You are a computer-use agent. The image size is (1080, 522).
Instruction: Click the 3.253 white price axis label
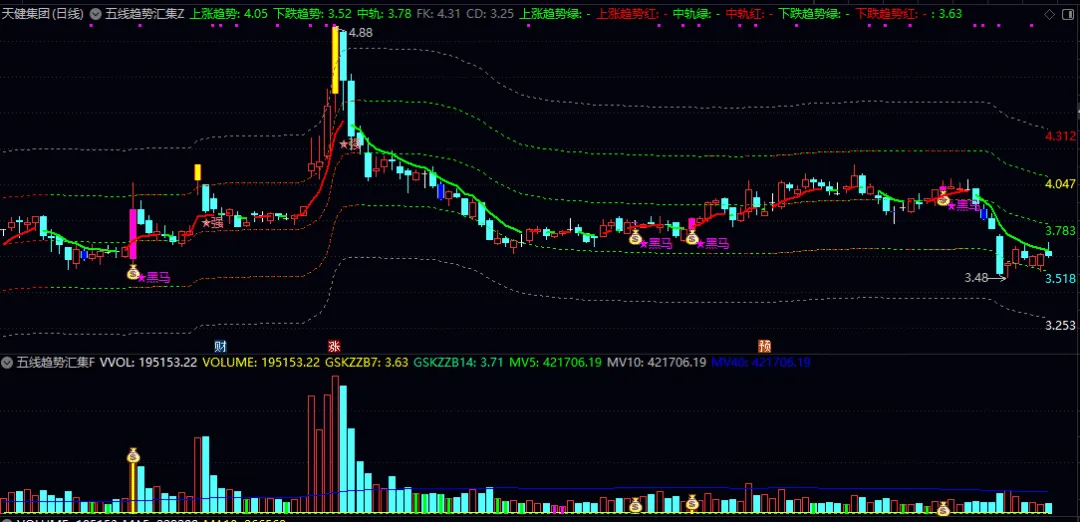click(1060, 326)
